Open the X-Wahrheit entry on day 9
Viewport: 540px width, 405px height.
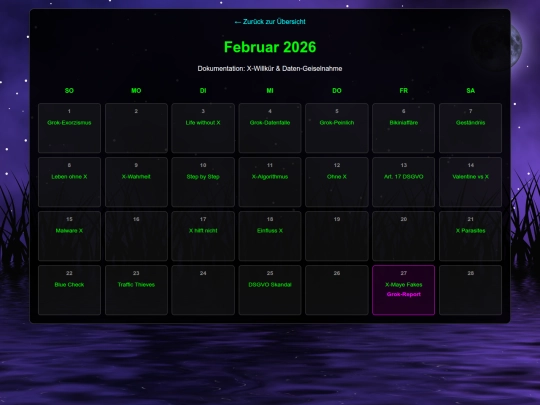(136, 177)
